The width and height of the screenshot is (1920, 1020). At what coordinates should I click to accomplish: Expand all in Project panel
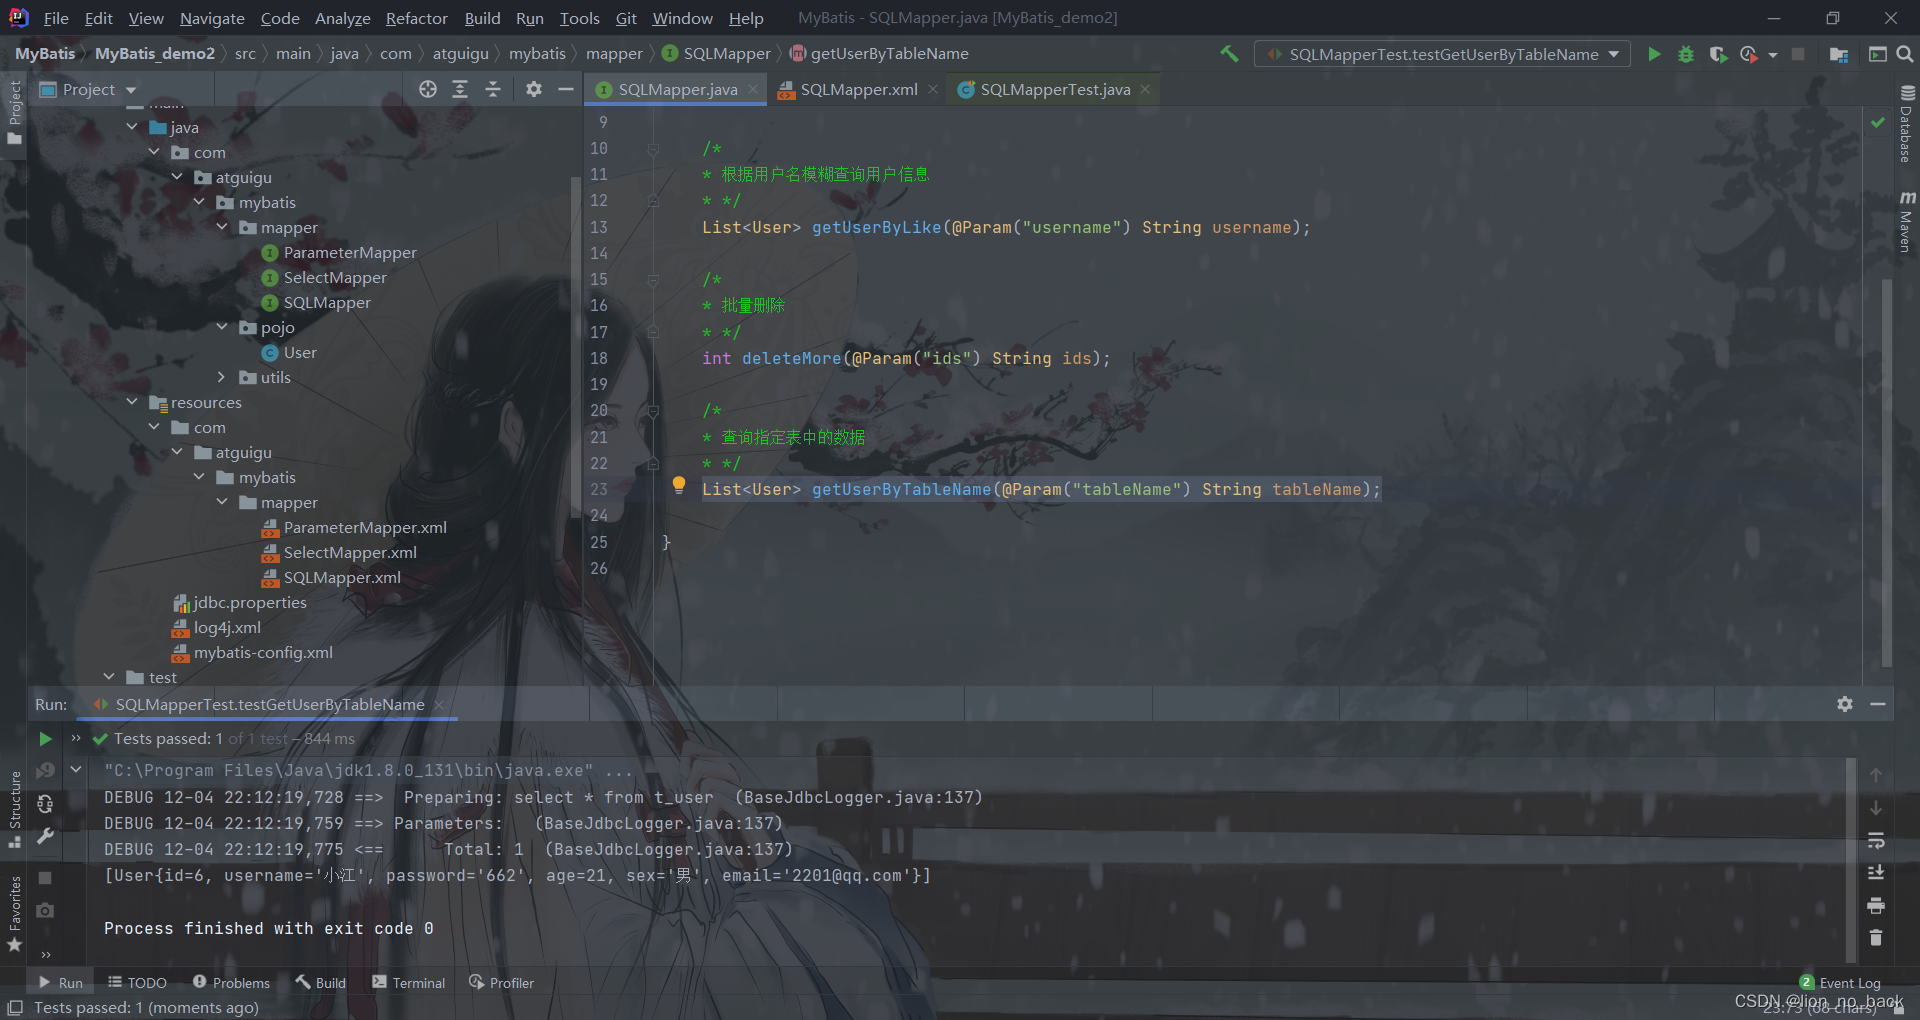(460, 89)
